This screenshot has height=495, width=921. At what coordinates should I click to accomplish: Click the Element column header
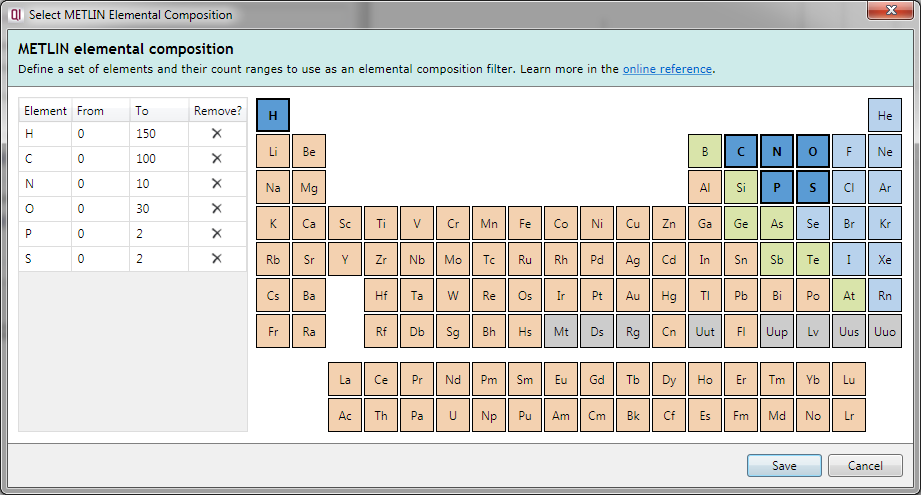[45, 110]
